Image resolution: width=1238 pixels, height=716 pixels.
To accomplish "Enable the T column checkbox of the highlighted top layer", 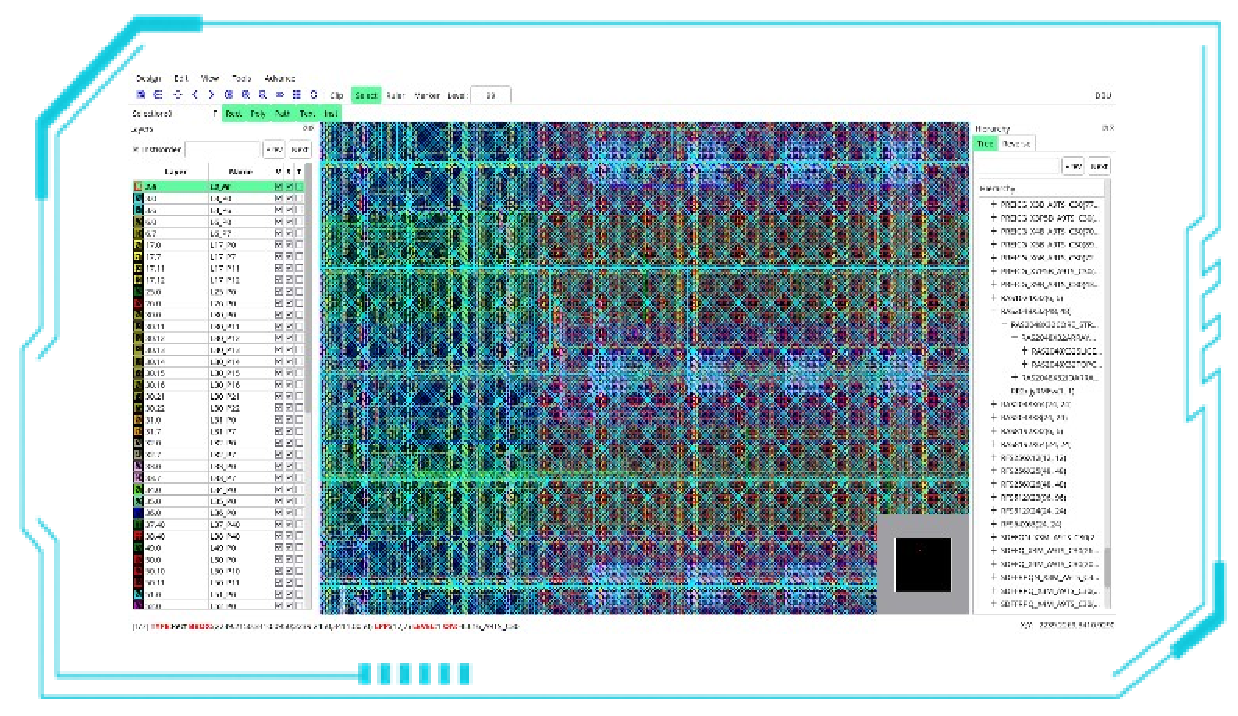I will (299, 187).
